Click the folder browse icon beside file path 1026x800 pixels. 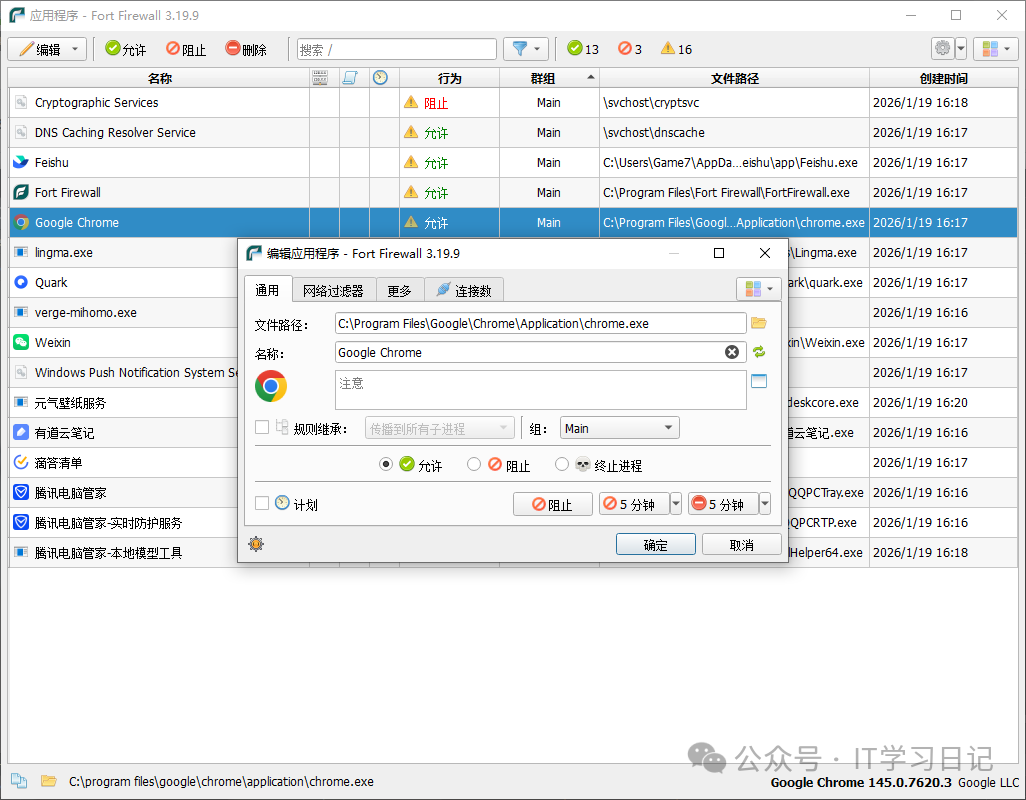coord(759,323)
